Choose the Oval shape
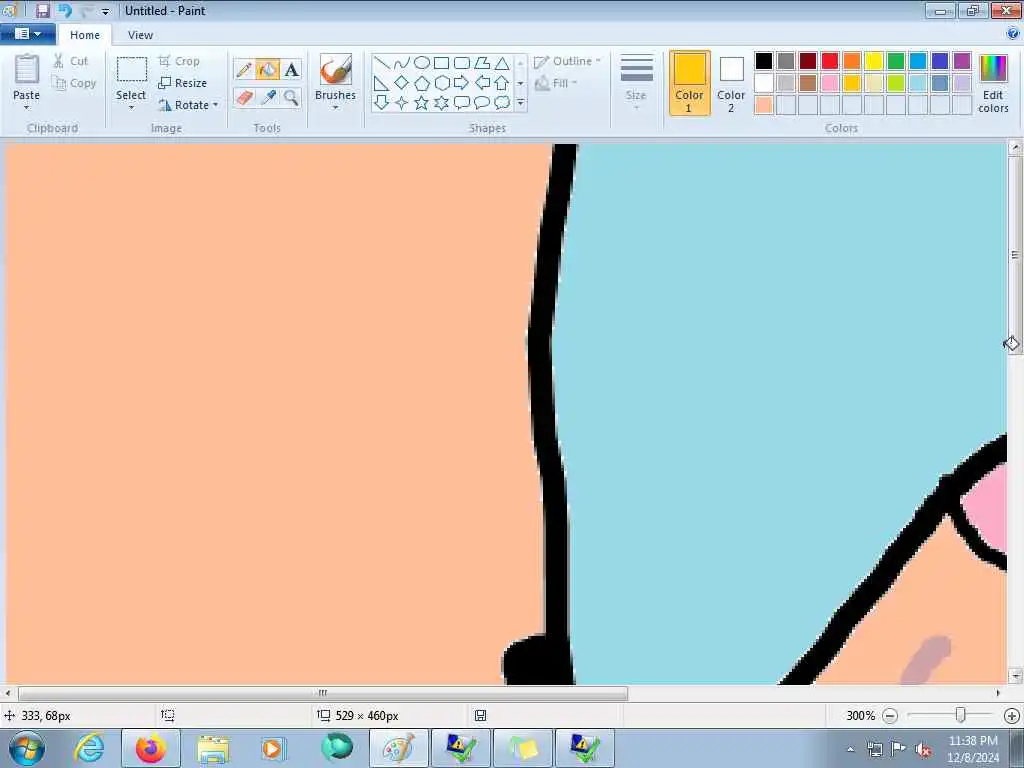 (422, 63)
